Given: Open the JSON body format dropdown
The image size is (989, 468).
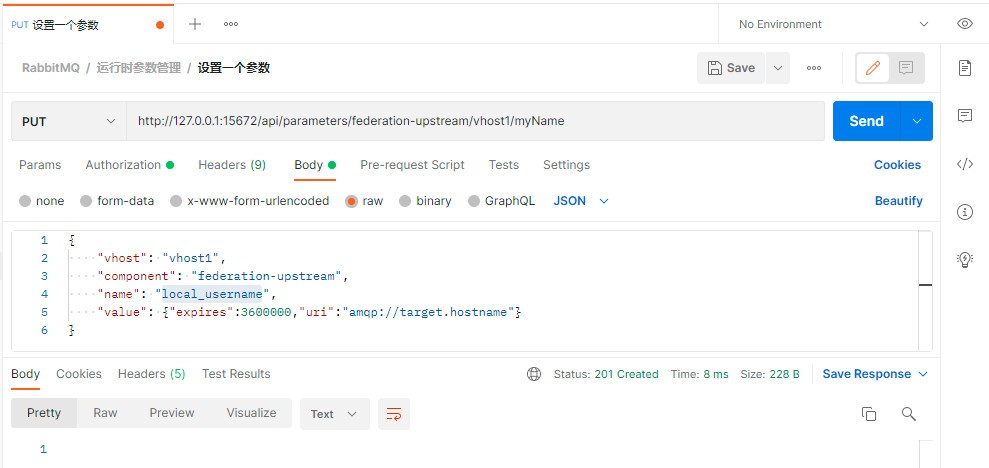Looking at the screenshot, I should click(x=581, y=201).
